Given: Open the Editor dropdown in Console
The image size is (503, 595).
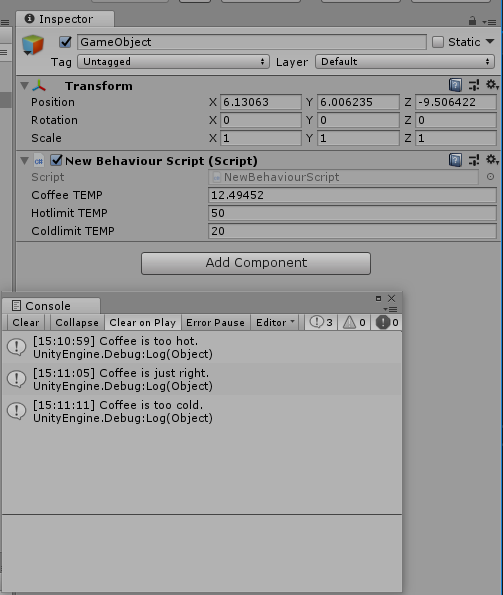Looking at the screenshot, I should [x=275, y=323].
